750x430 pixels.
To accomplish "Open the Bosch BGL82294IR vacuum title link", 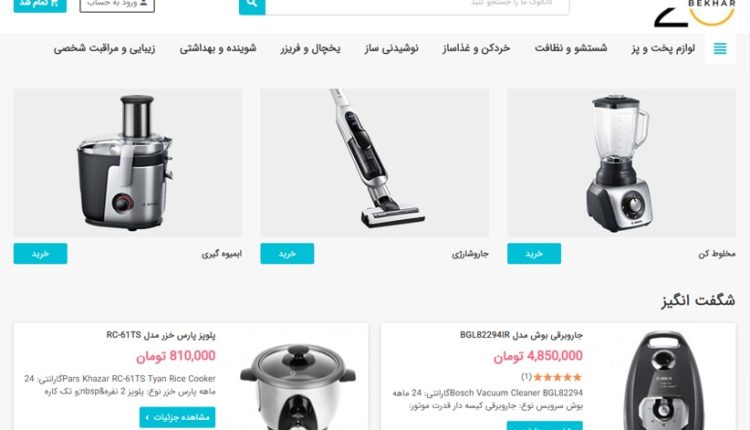I will coord(521,335).
